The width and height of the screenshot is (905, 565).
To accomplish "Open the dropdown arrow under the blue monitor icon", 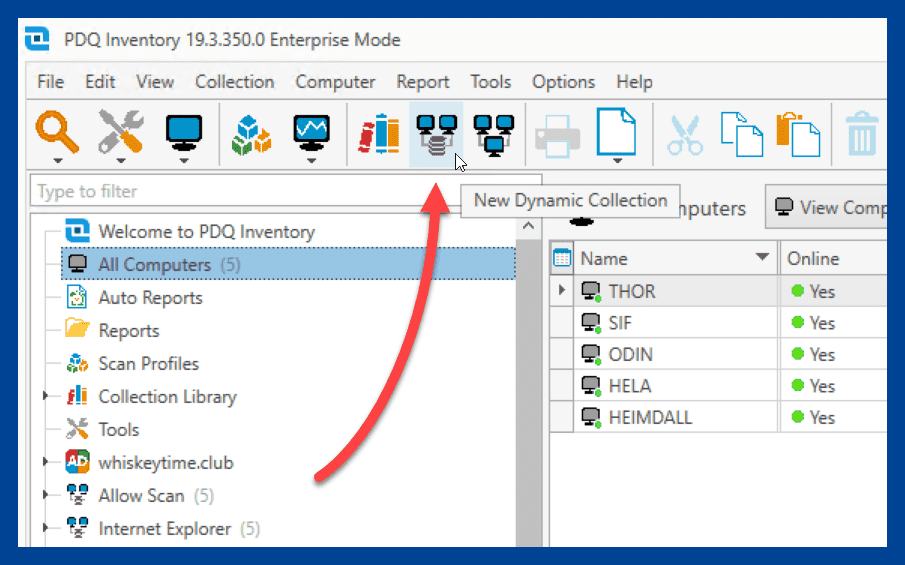I will (184, 161).
